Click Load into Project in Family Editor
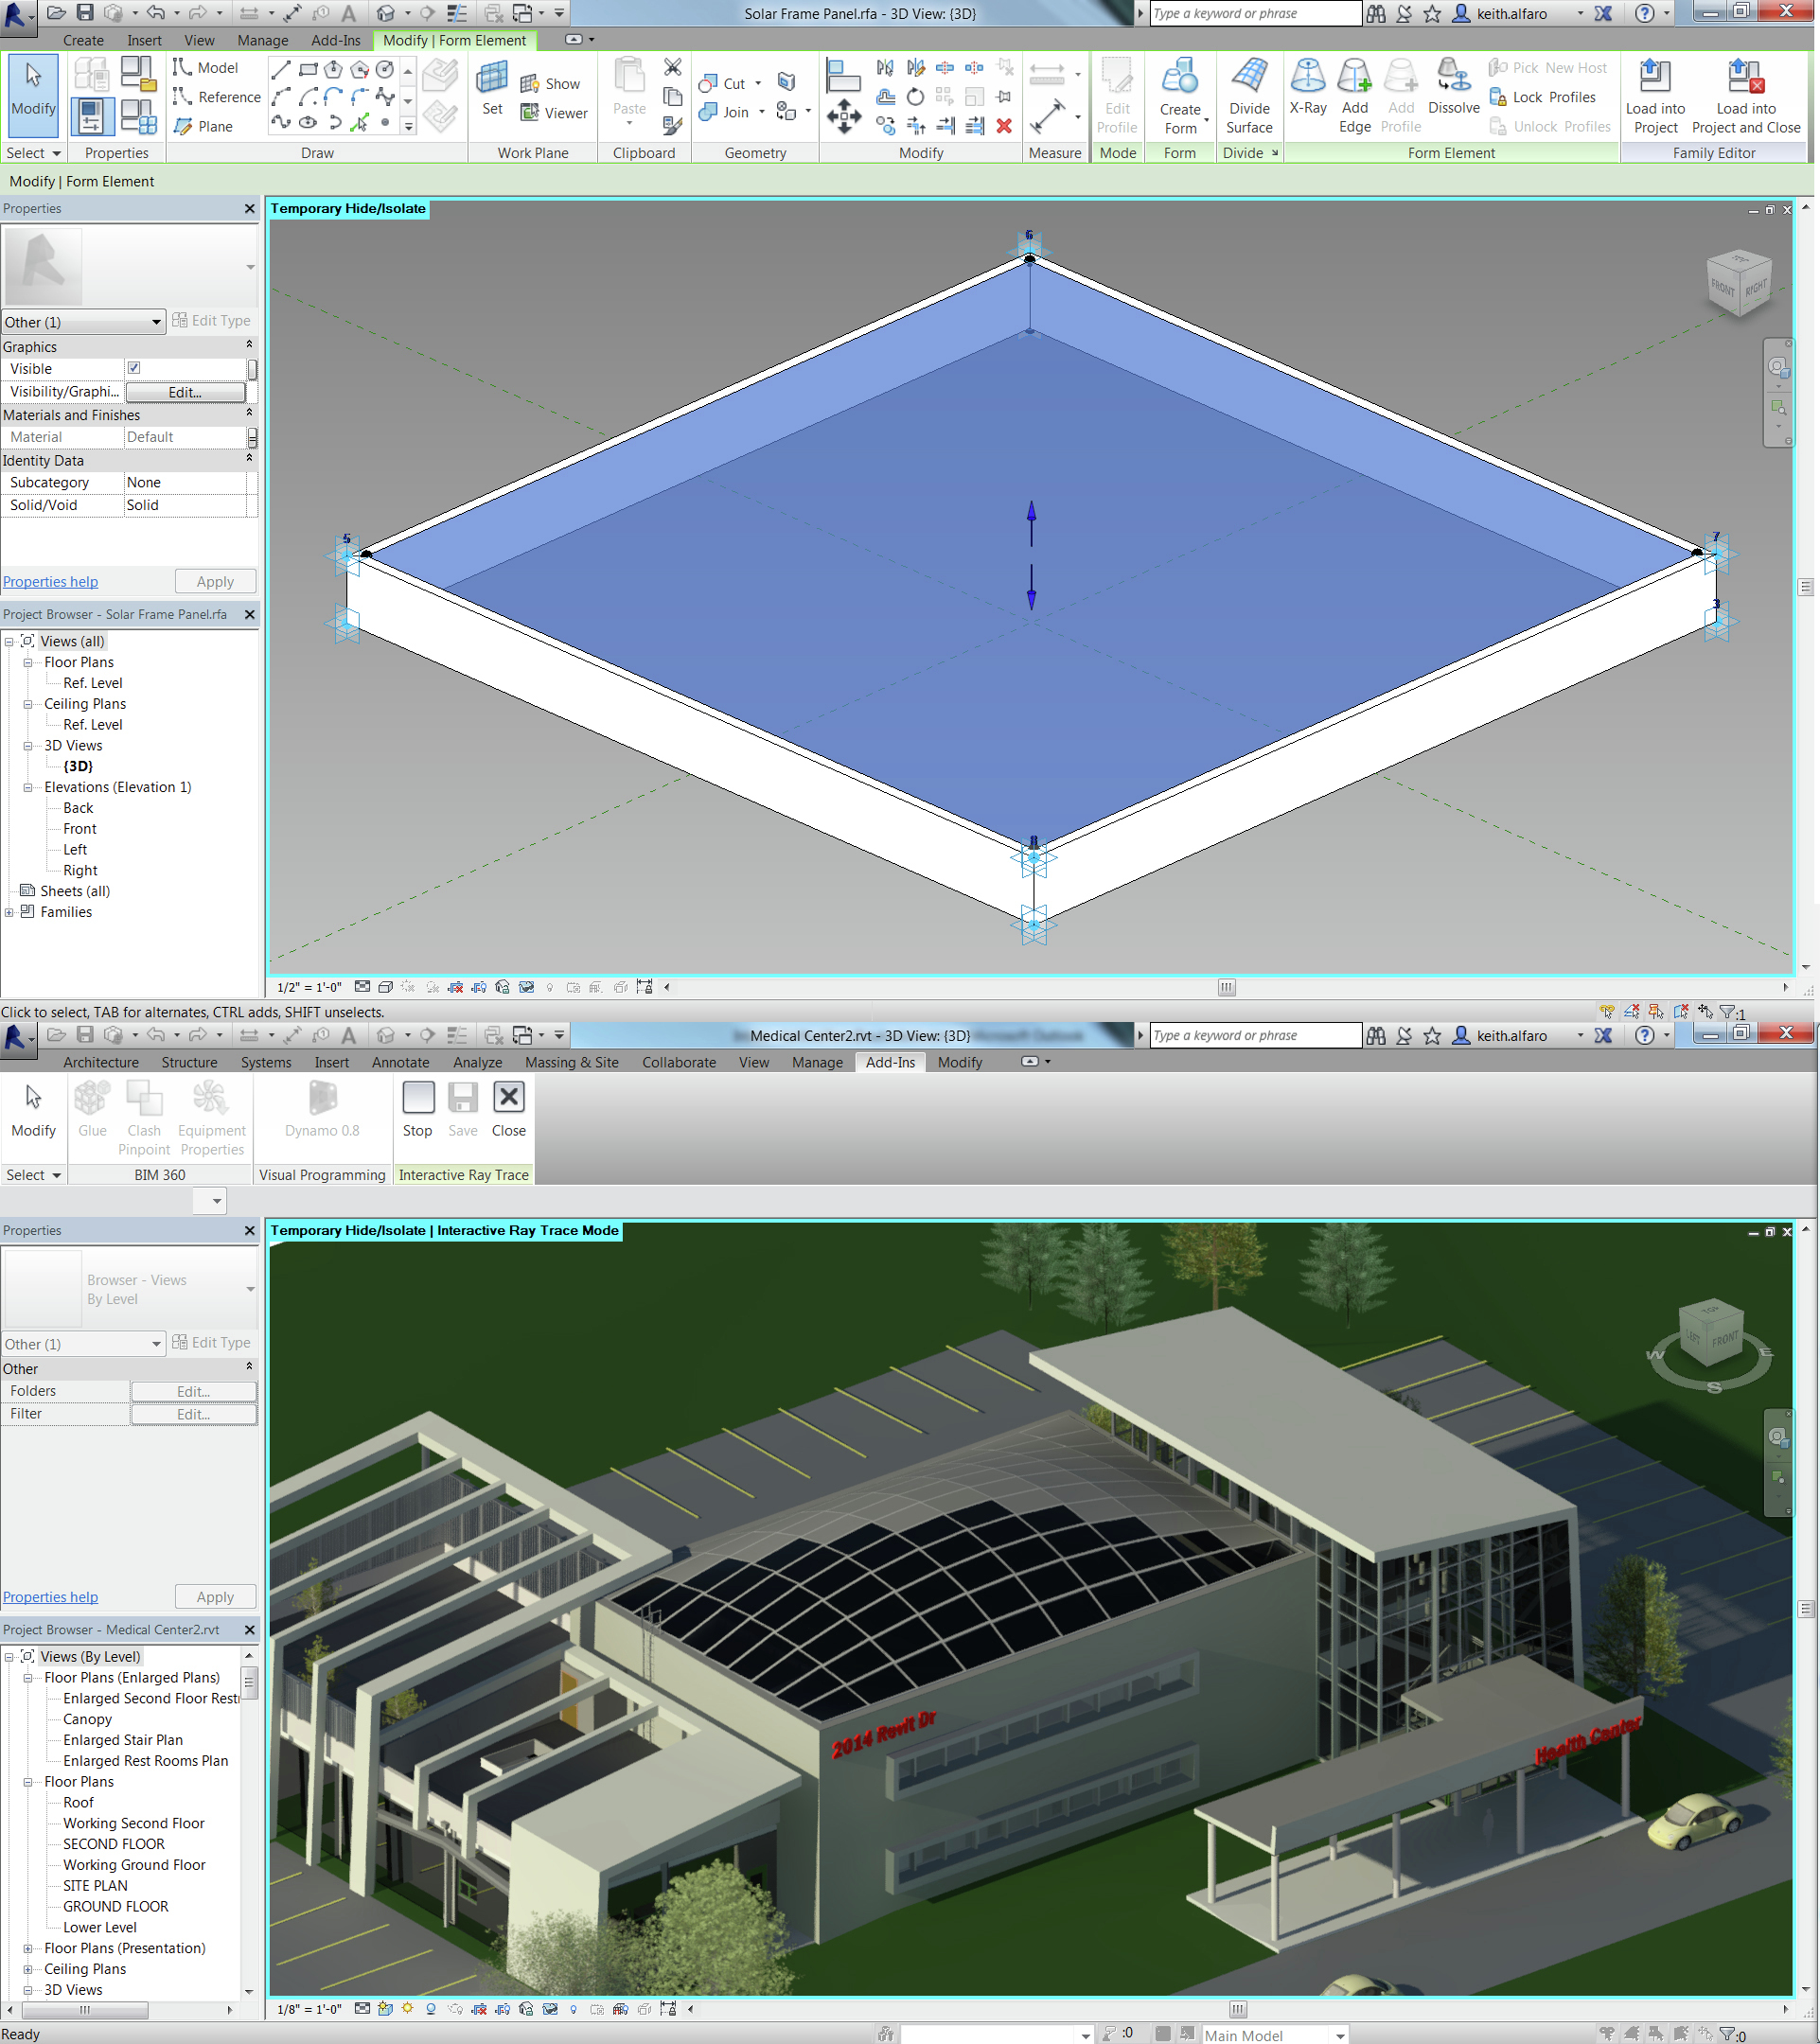Image resolution: width=1820 pixels, height=2044 pixels. coord(1655,95)
